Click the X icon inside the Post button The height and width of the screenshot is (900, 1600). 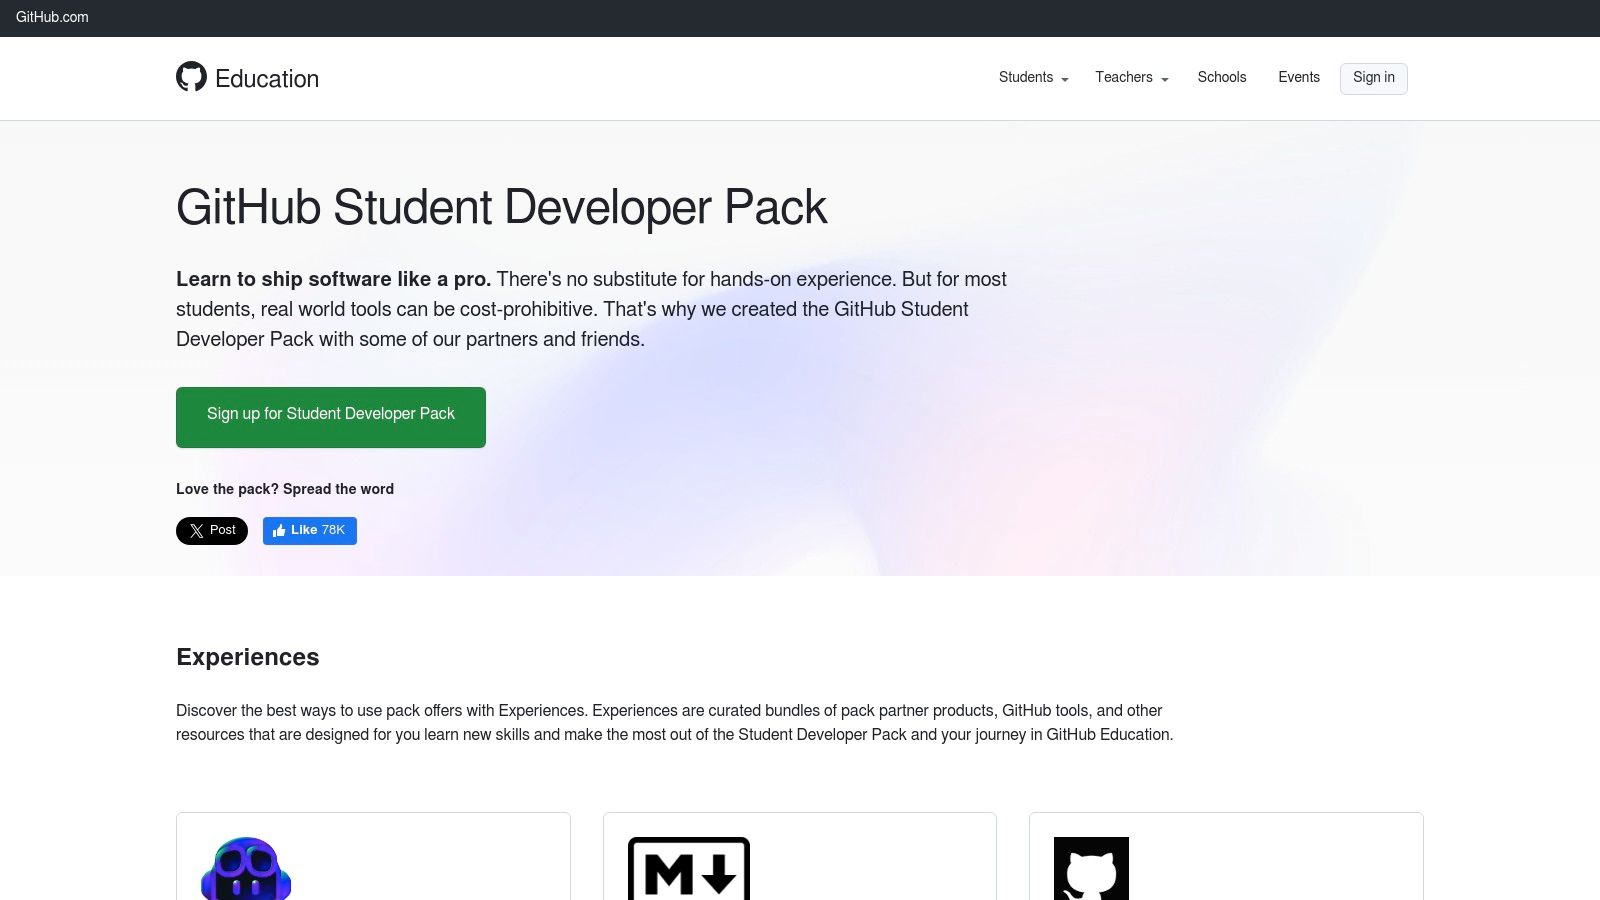(x=197, y=530)
